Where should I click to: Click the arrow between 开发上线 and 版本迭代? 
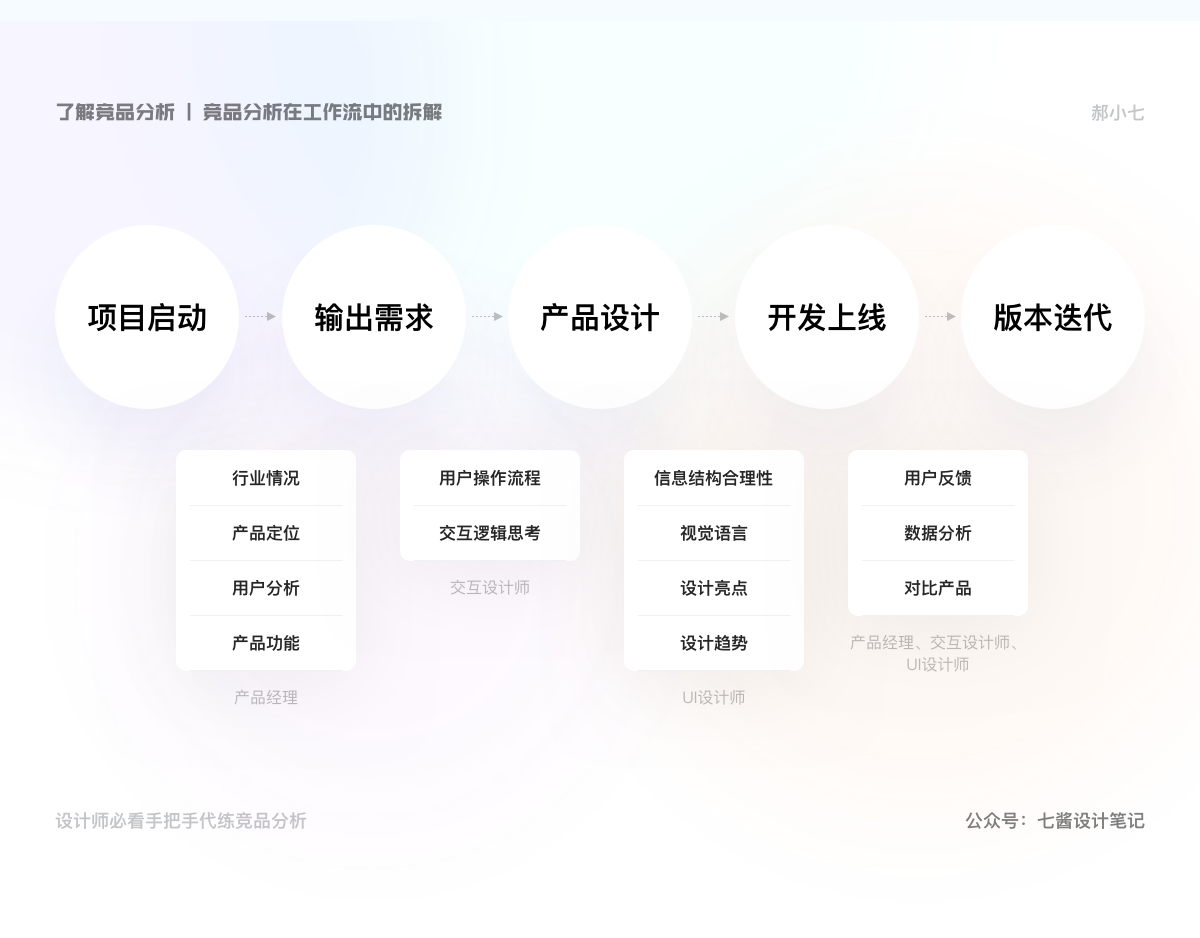(x=940, y=316)
